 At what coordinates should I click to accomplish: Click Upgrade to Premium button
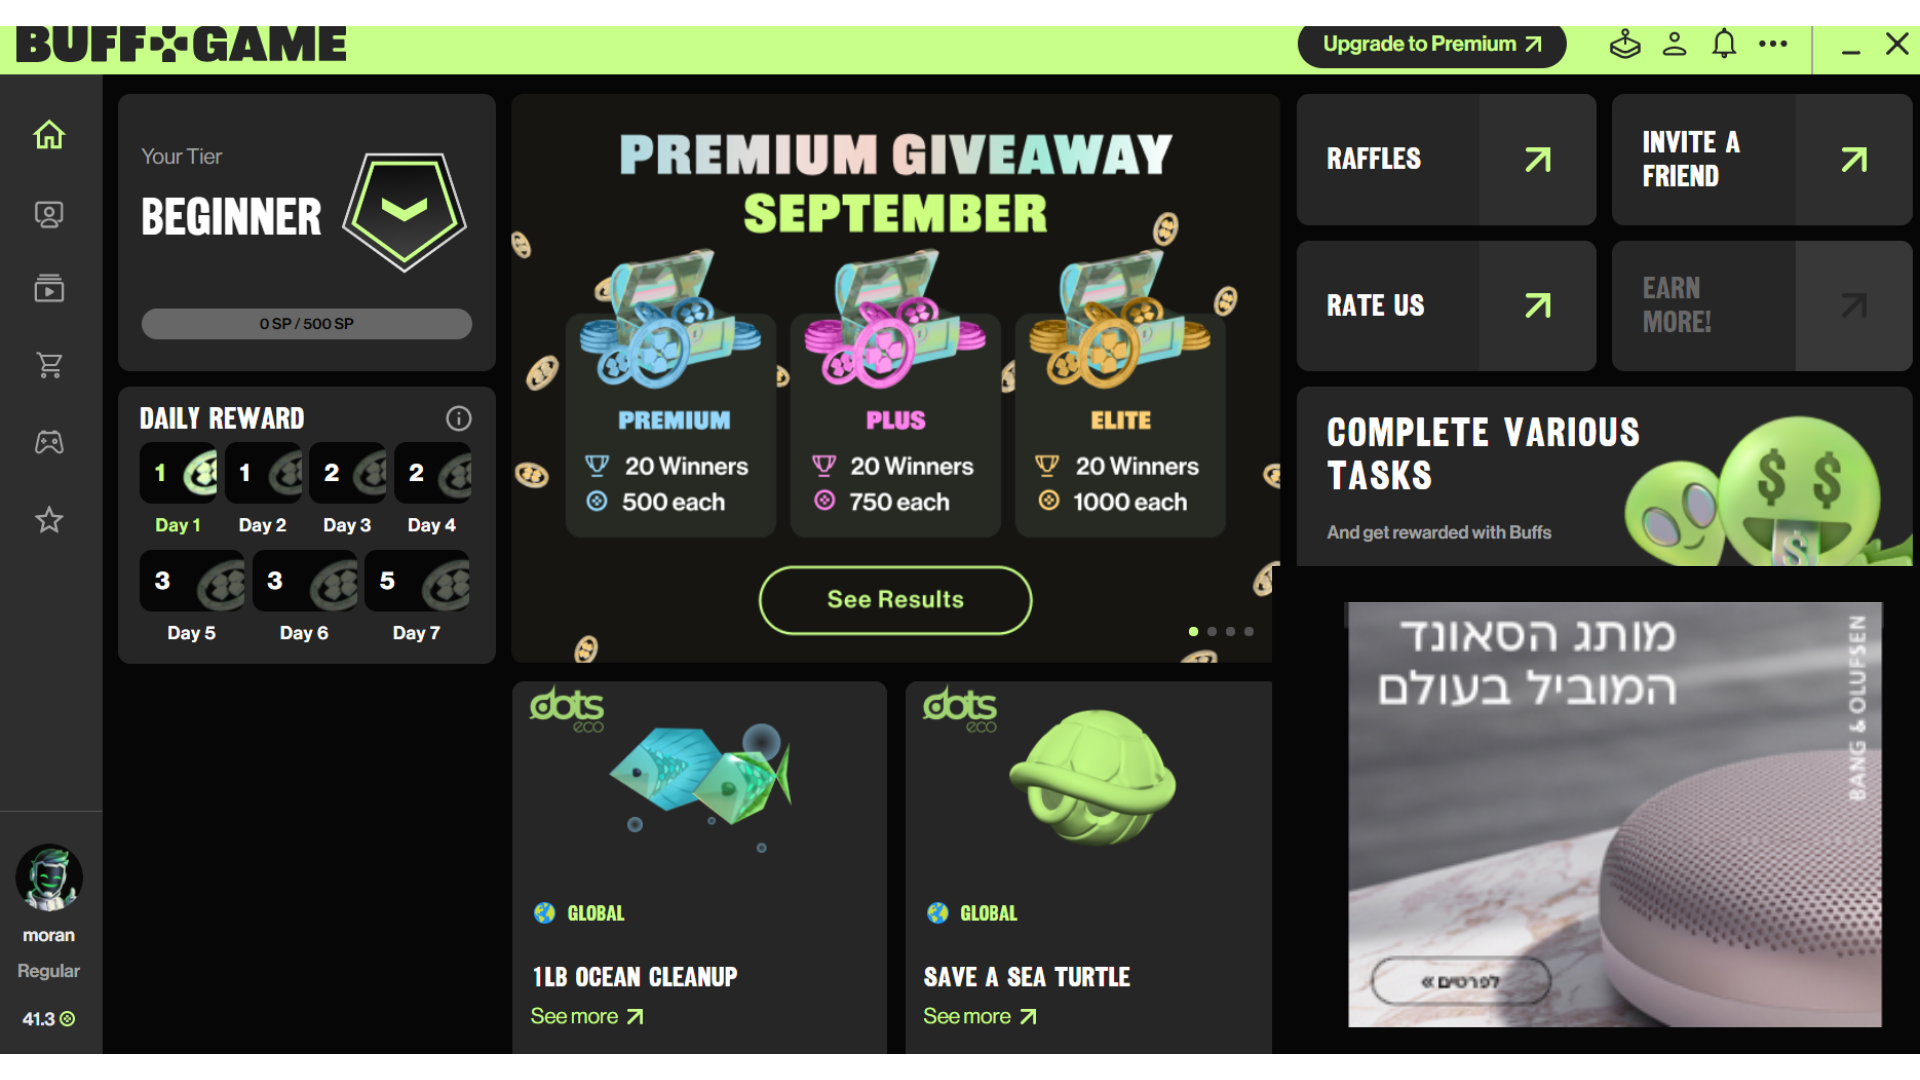pos(1432,45)
